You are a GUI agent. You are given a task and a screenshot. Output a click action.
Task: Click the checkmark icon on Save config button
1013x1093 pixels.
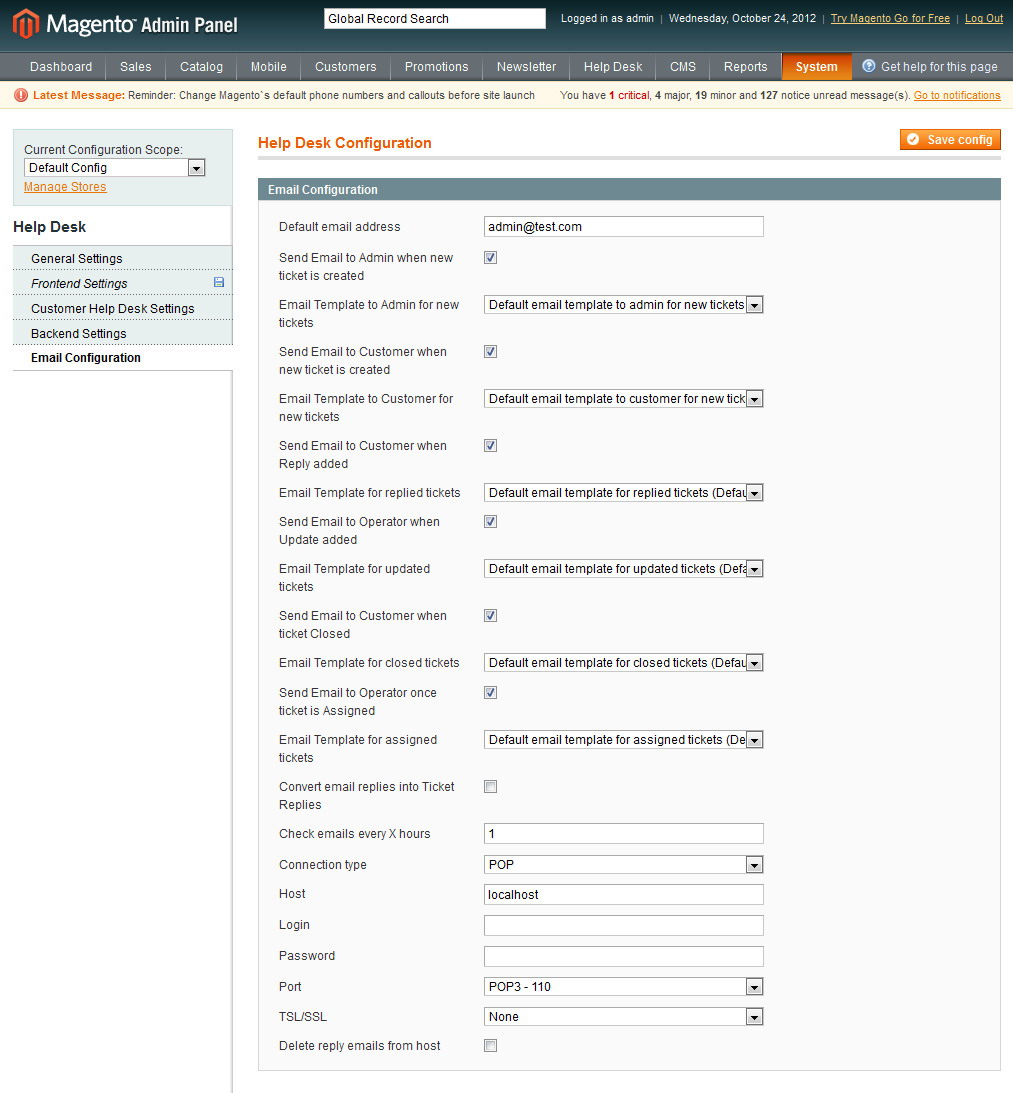click(x=913, y=140)
